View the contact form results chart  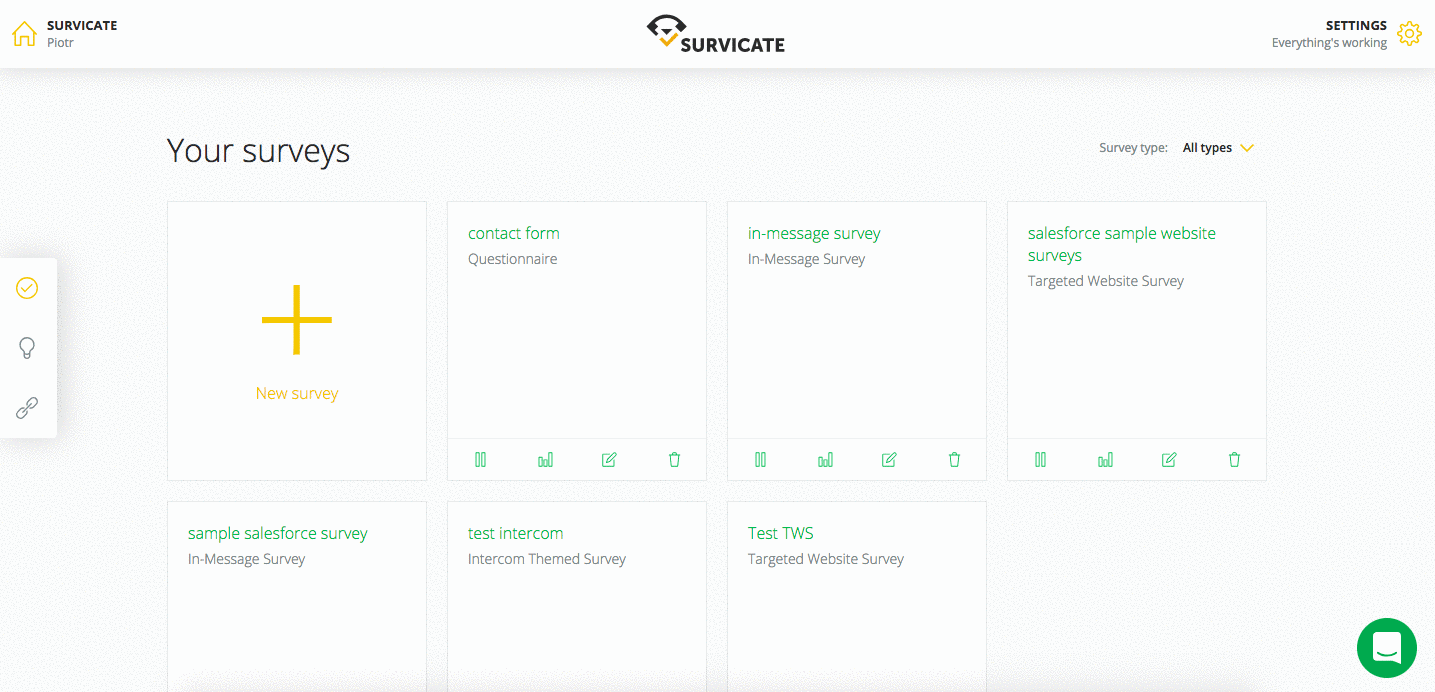[545, 460]
